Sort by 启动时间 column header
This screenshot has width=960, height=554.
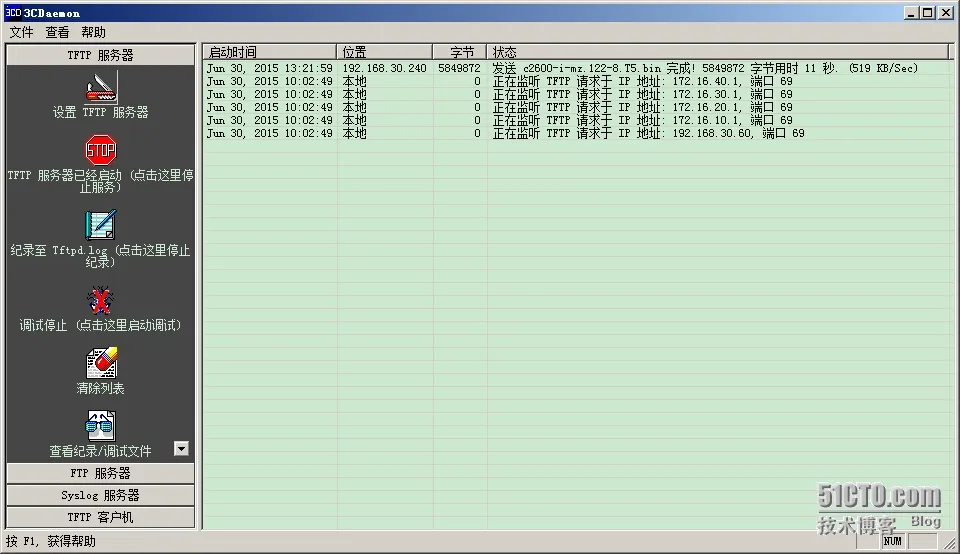coord(269,52)
